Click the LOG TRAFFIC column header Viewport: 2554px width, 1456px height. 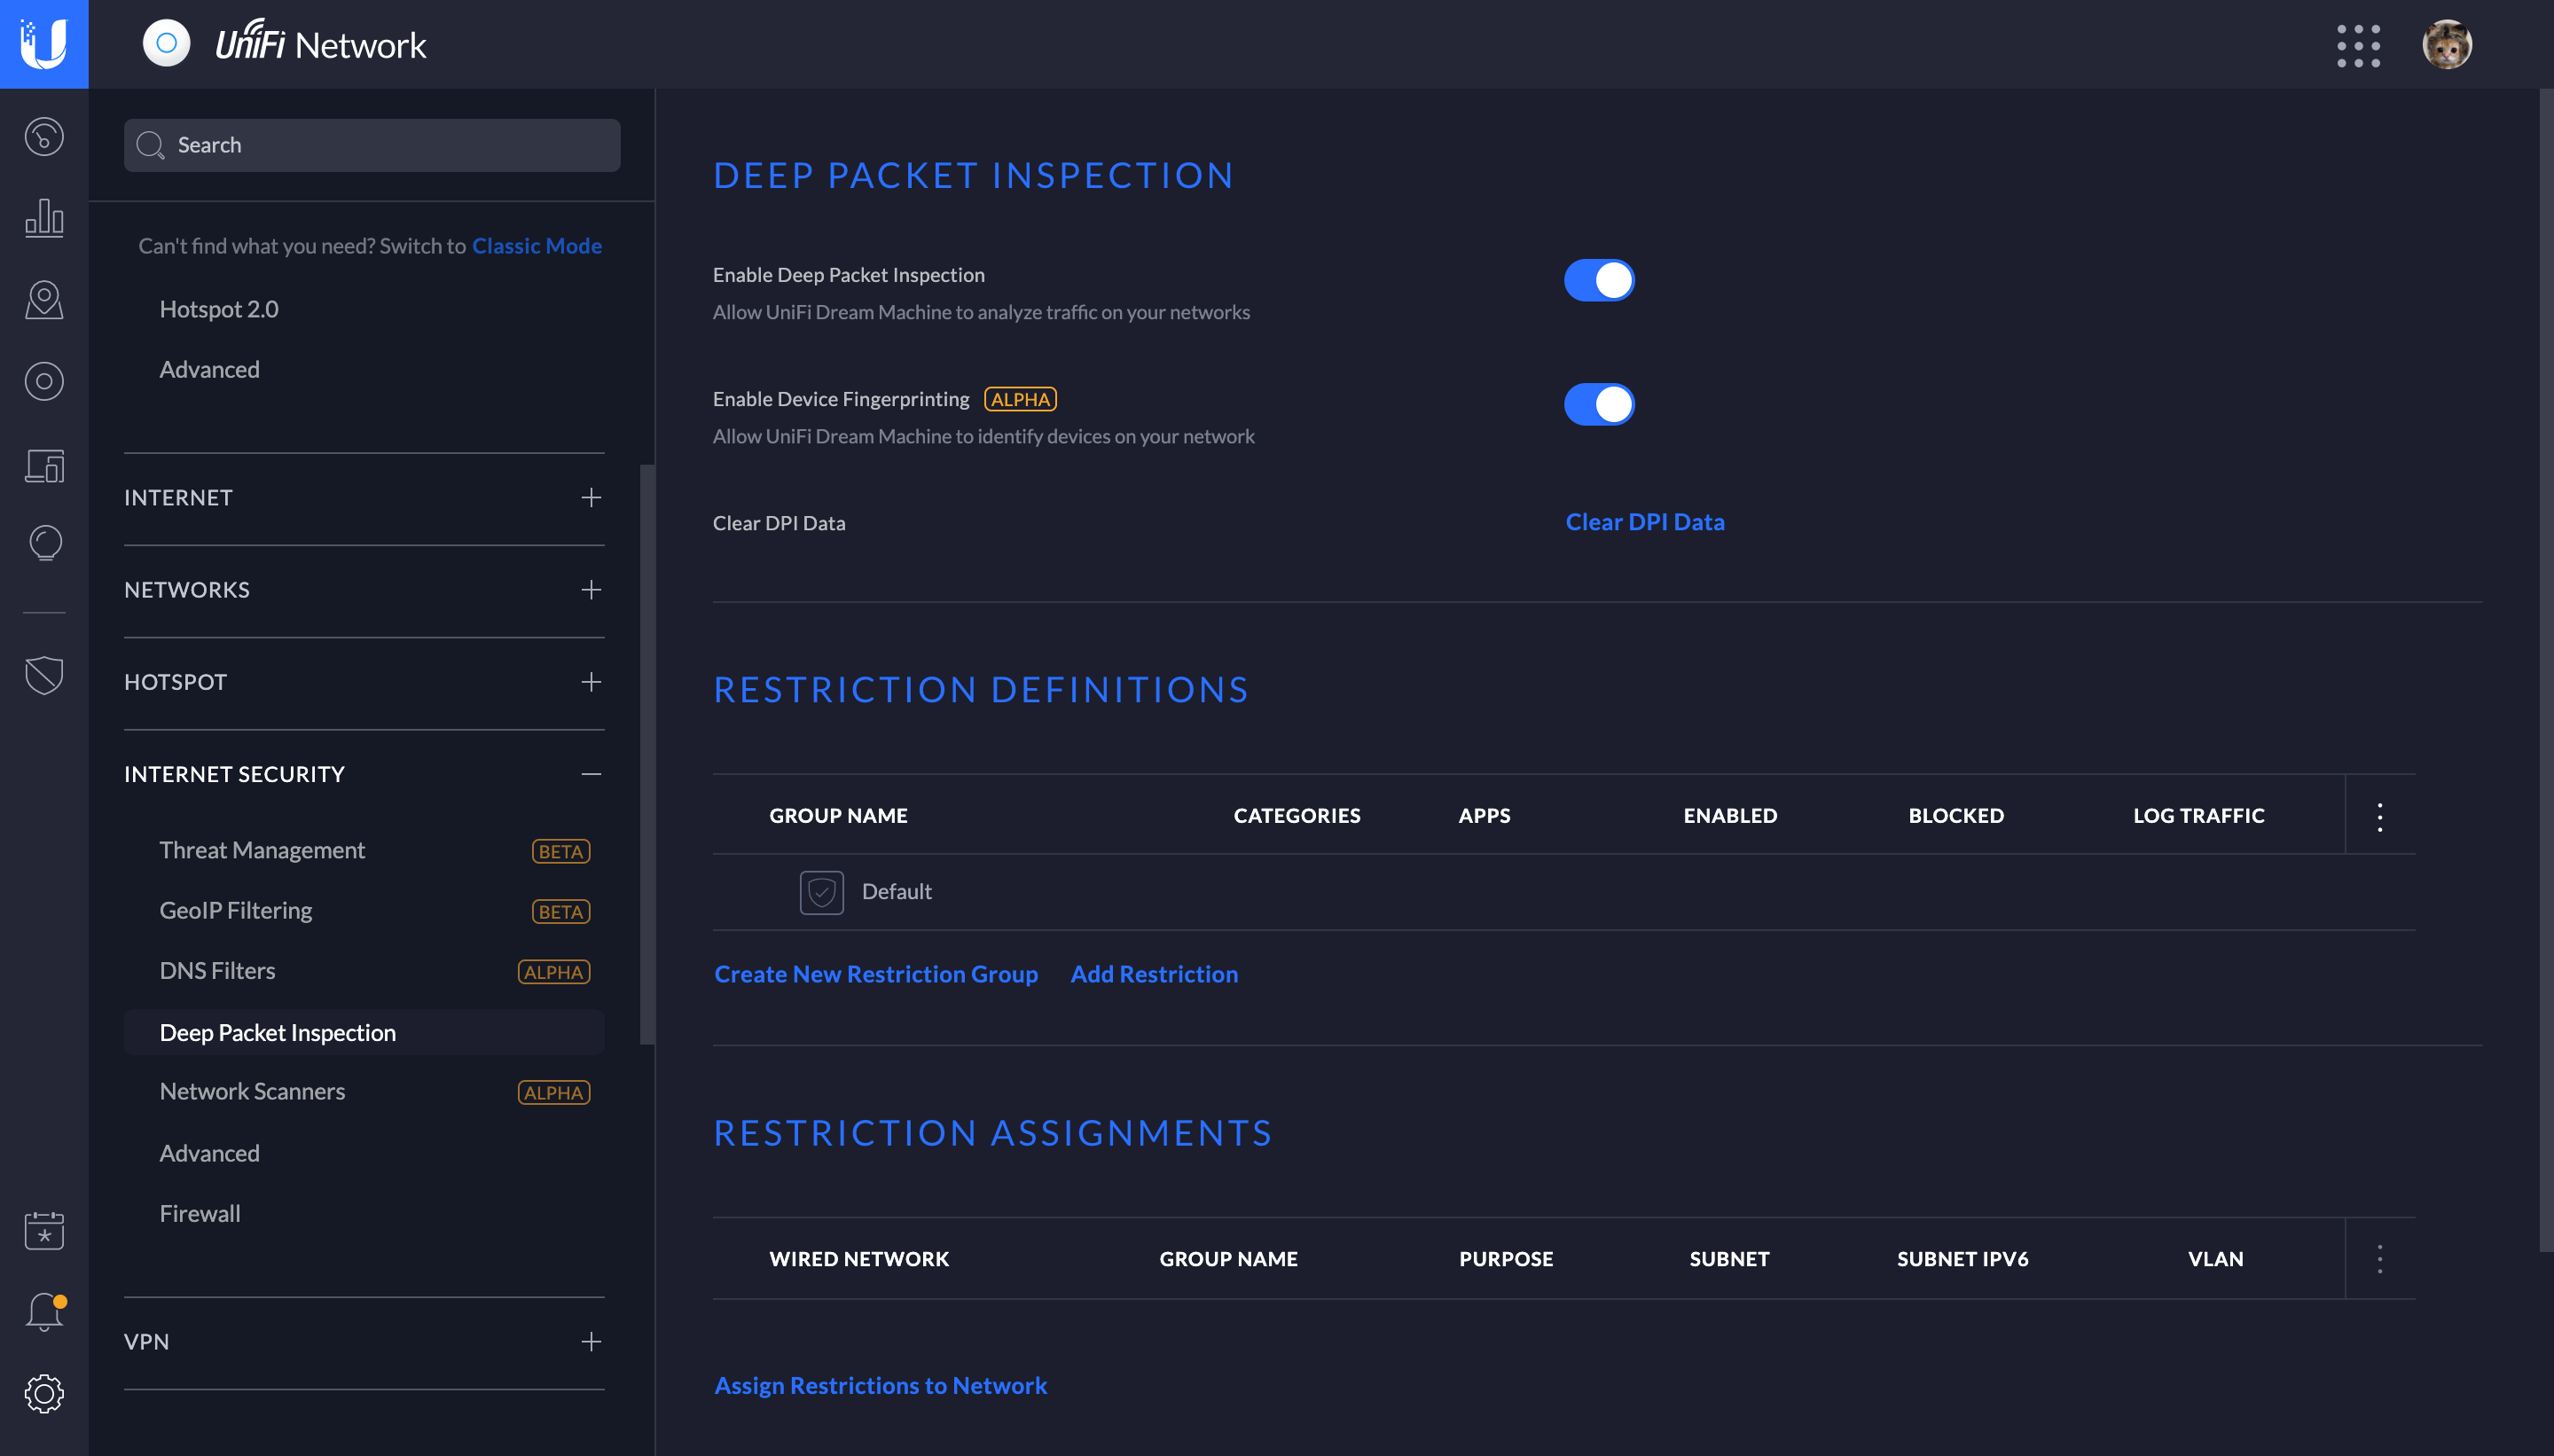pos(2198,815)
